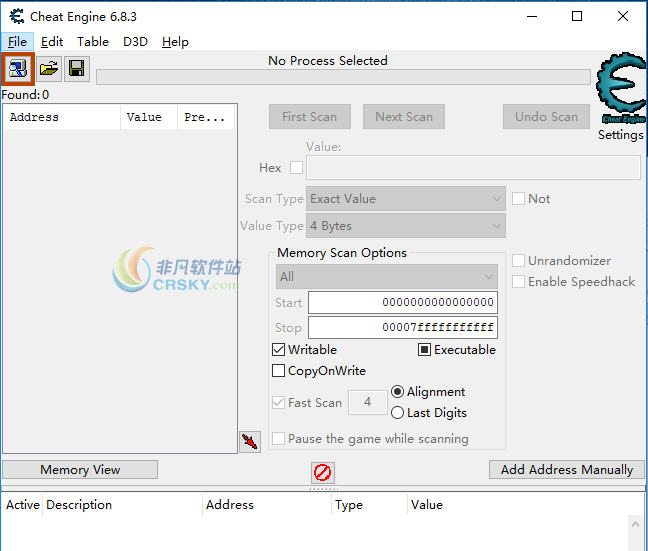Viewport: 648px width, 551px height.
Task: Toggle the Unrandomizer checkbox
Action: tap(518, 261)
